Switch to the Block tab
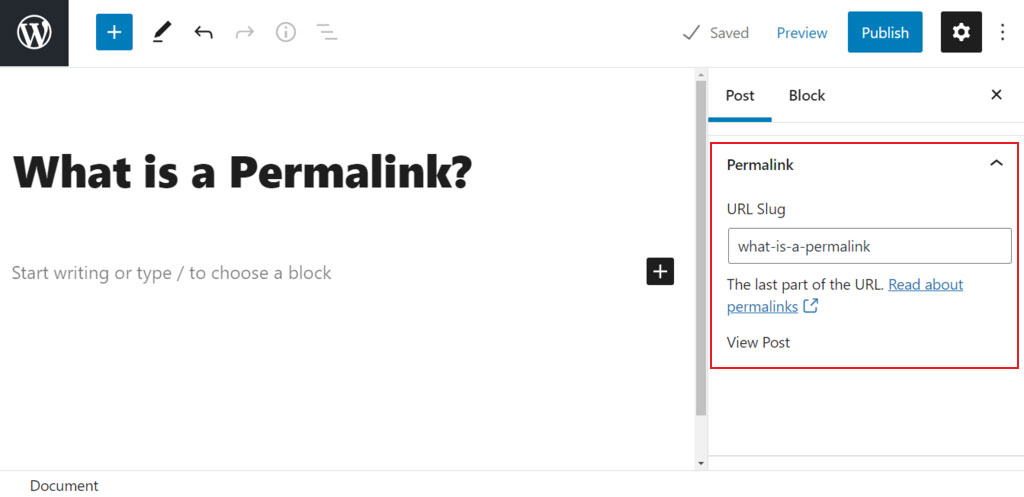Viewport: 1024px width, 497px height. [807, 95]
